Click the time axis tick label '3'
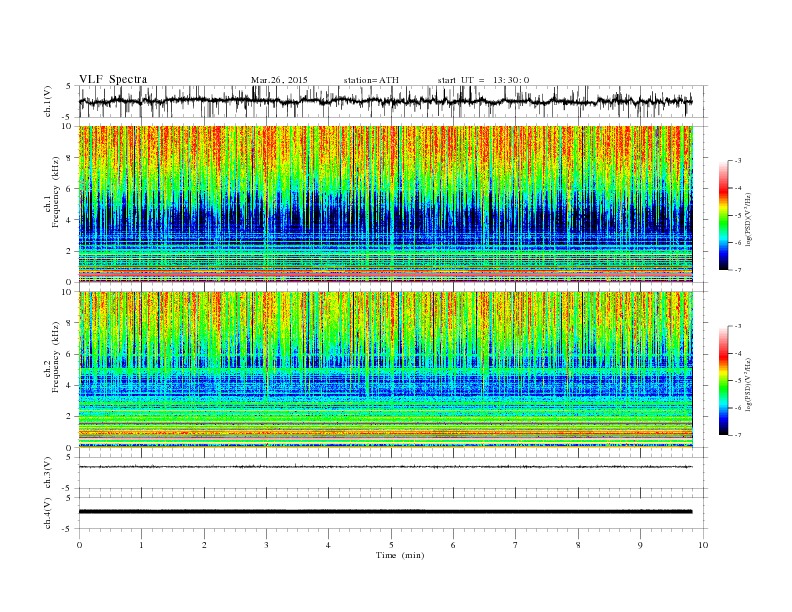The width and height of the screenshot is (792, 612). pos(266,545)
